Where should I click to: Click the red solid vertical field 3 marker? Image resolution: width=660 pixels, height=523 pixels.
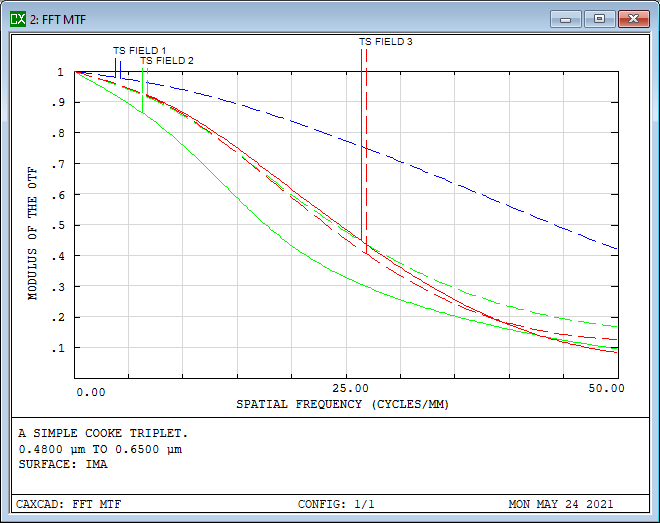point(361,144)
